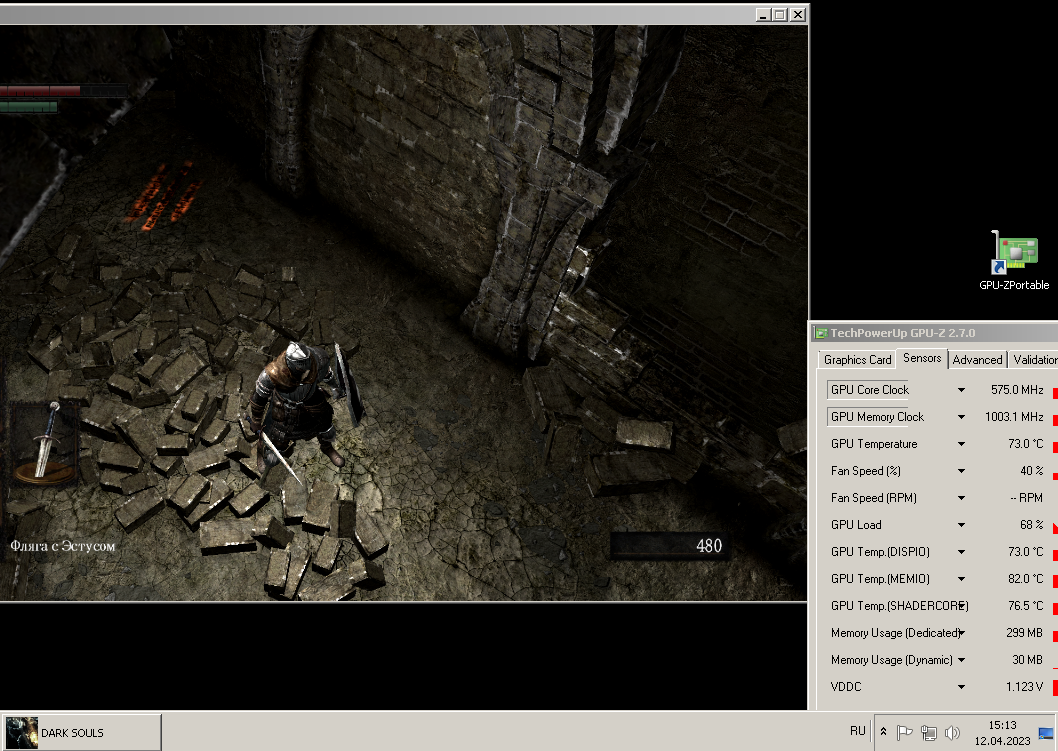Screen dimensions: 1058x751
Task: Click the GPU-Z title bar app icon
Action: click(820, 333)
